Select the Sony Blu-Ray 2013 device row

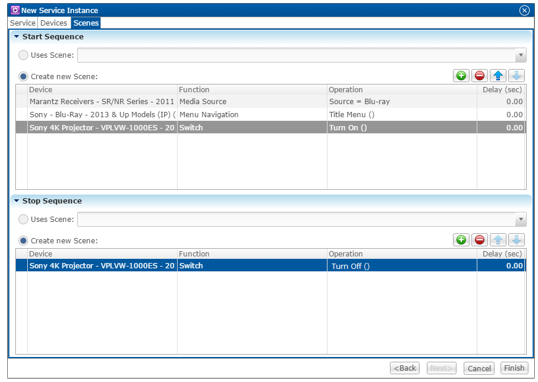(271, 115)
